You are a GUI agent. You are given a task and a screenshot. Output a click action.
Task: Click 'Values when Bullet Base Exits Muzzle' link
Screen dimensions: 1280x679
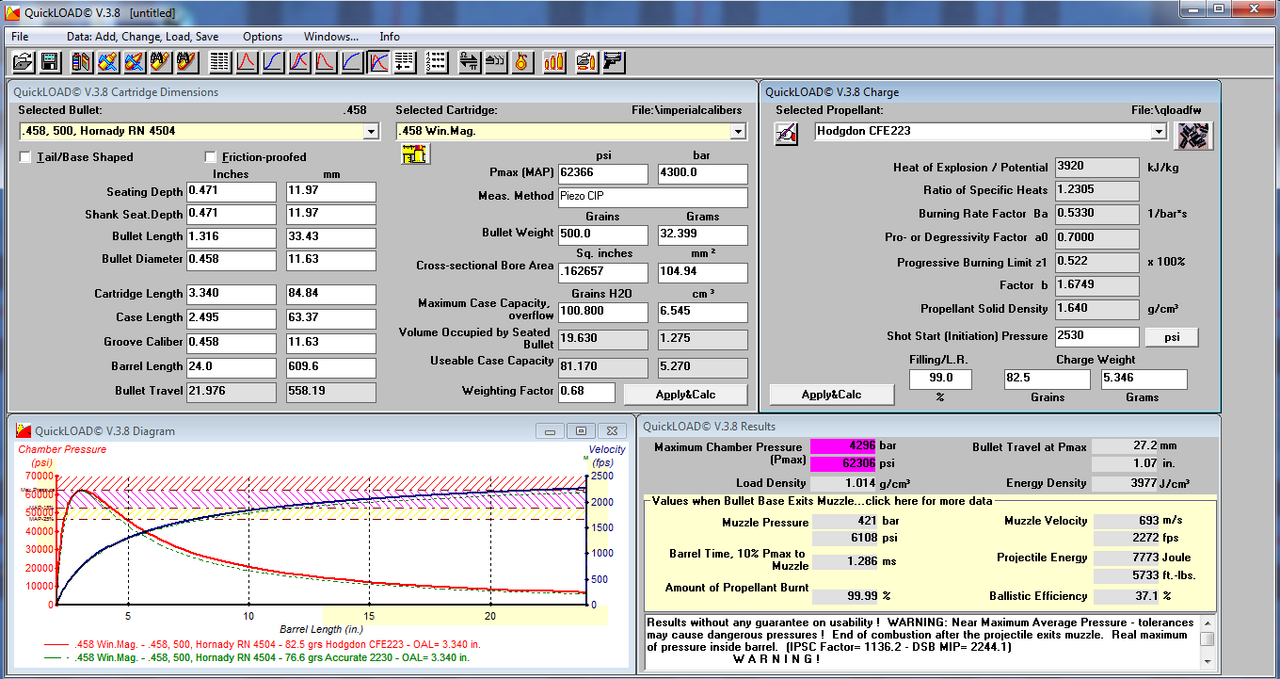pyautogui.click(x=820, y=501)
